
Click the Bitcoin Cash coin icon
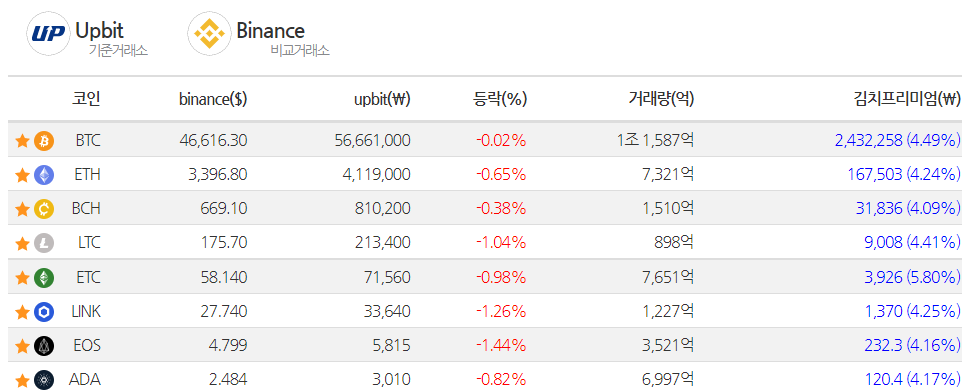(44, 209)
